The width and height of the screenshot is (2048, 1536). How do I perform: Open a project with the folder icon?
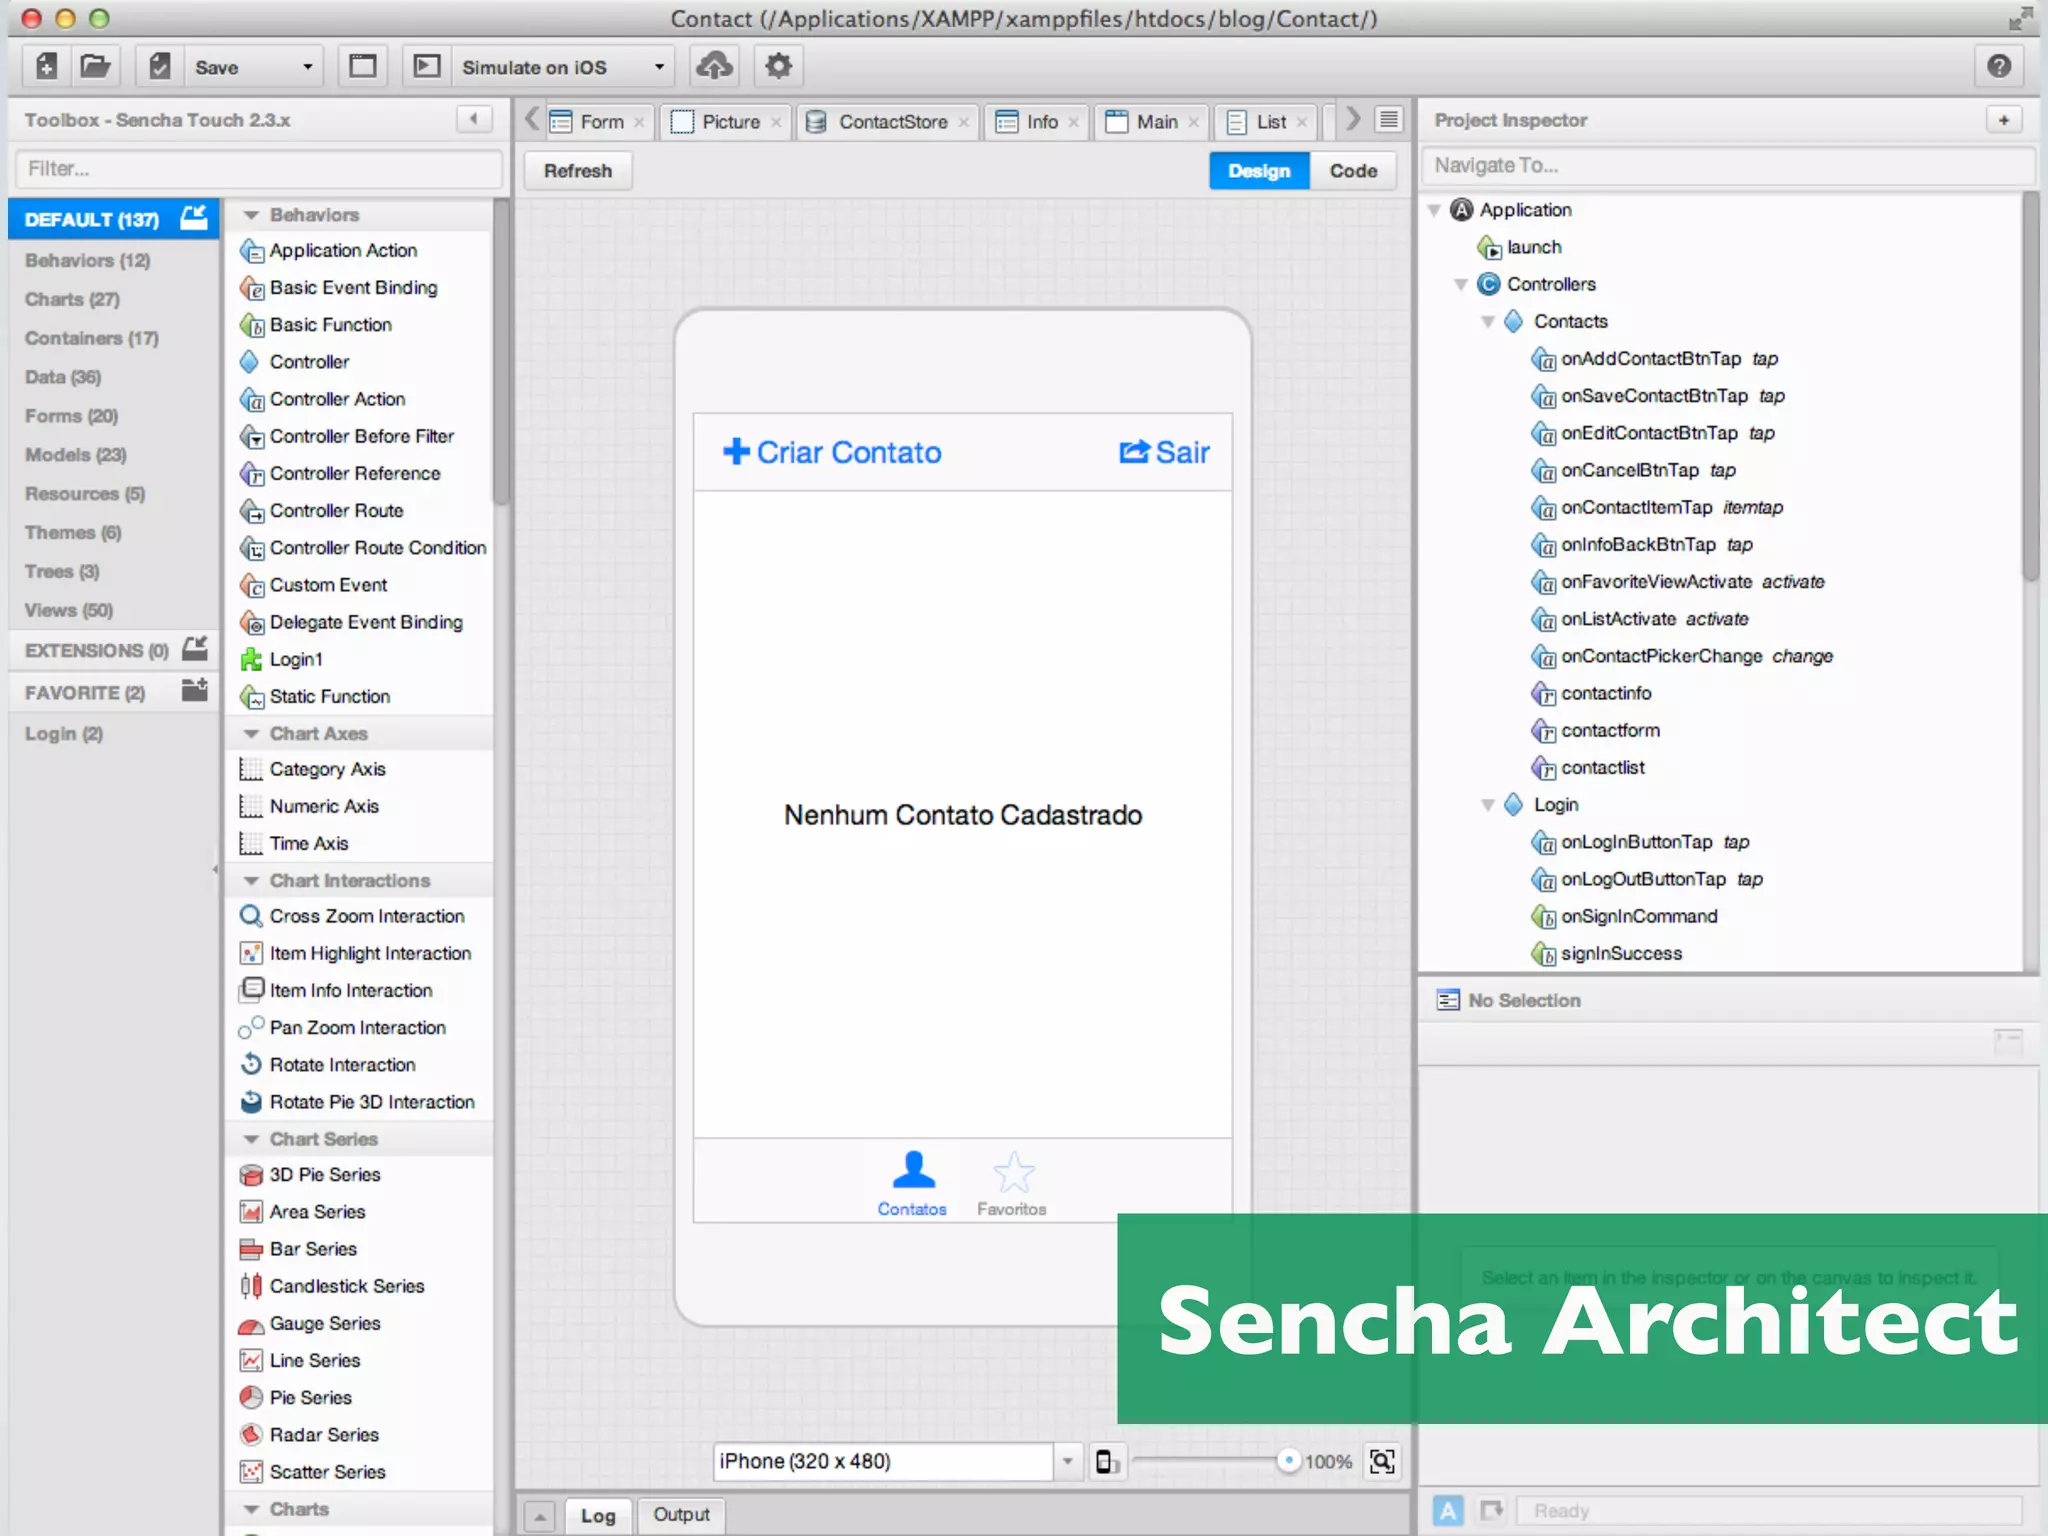pyautogui.click(x=95, y=67)
